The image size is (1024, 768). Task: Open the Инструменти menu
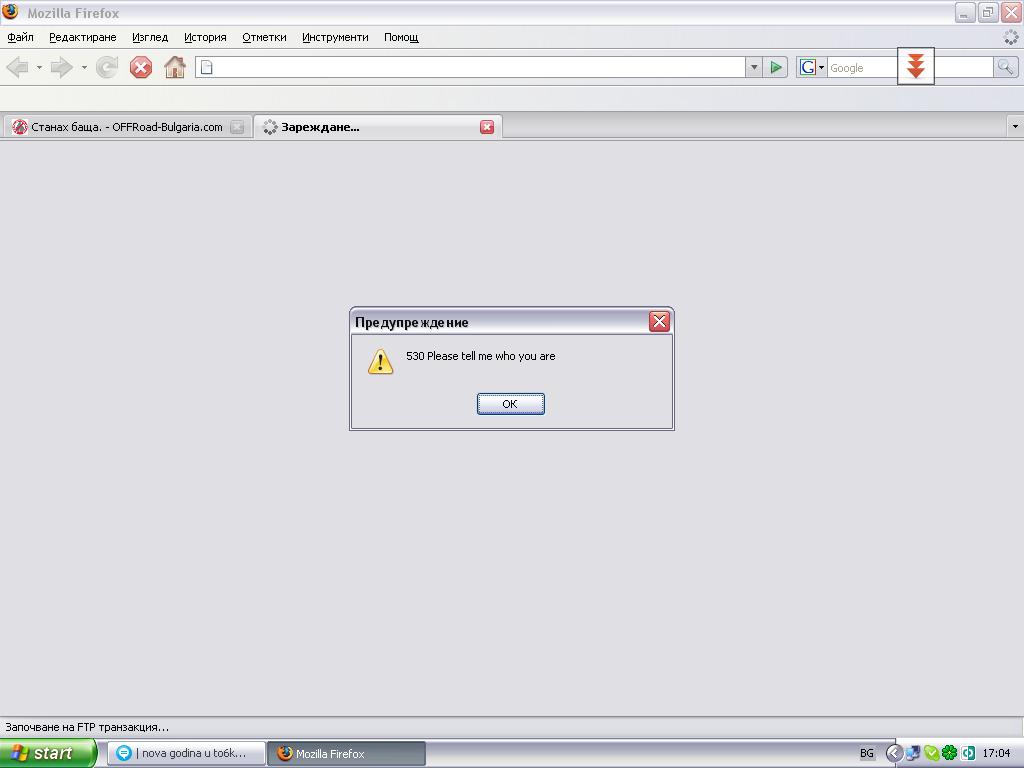click(x=335, y=37)
